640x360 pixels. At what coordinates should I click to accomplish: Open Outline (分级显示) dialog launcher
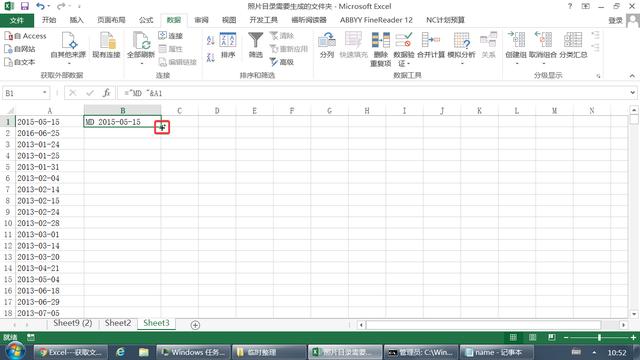coord(598,76)
